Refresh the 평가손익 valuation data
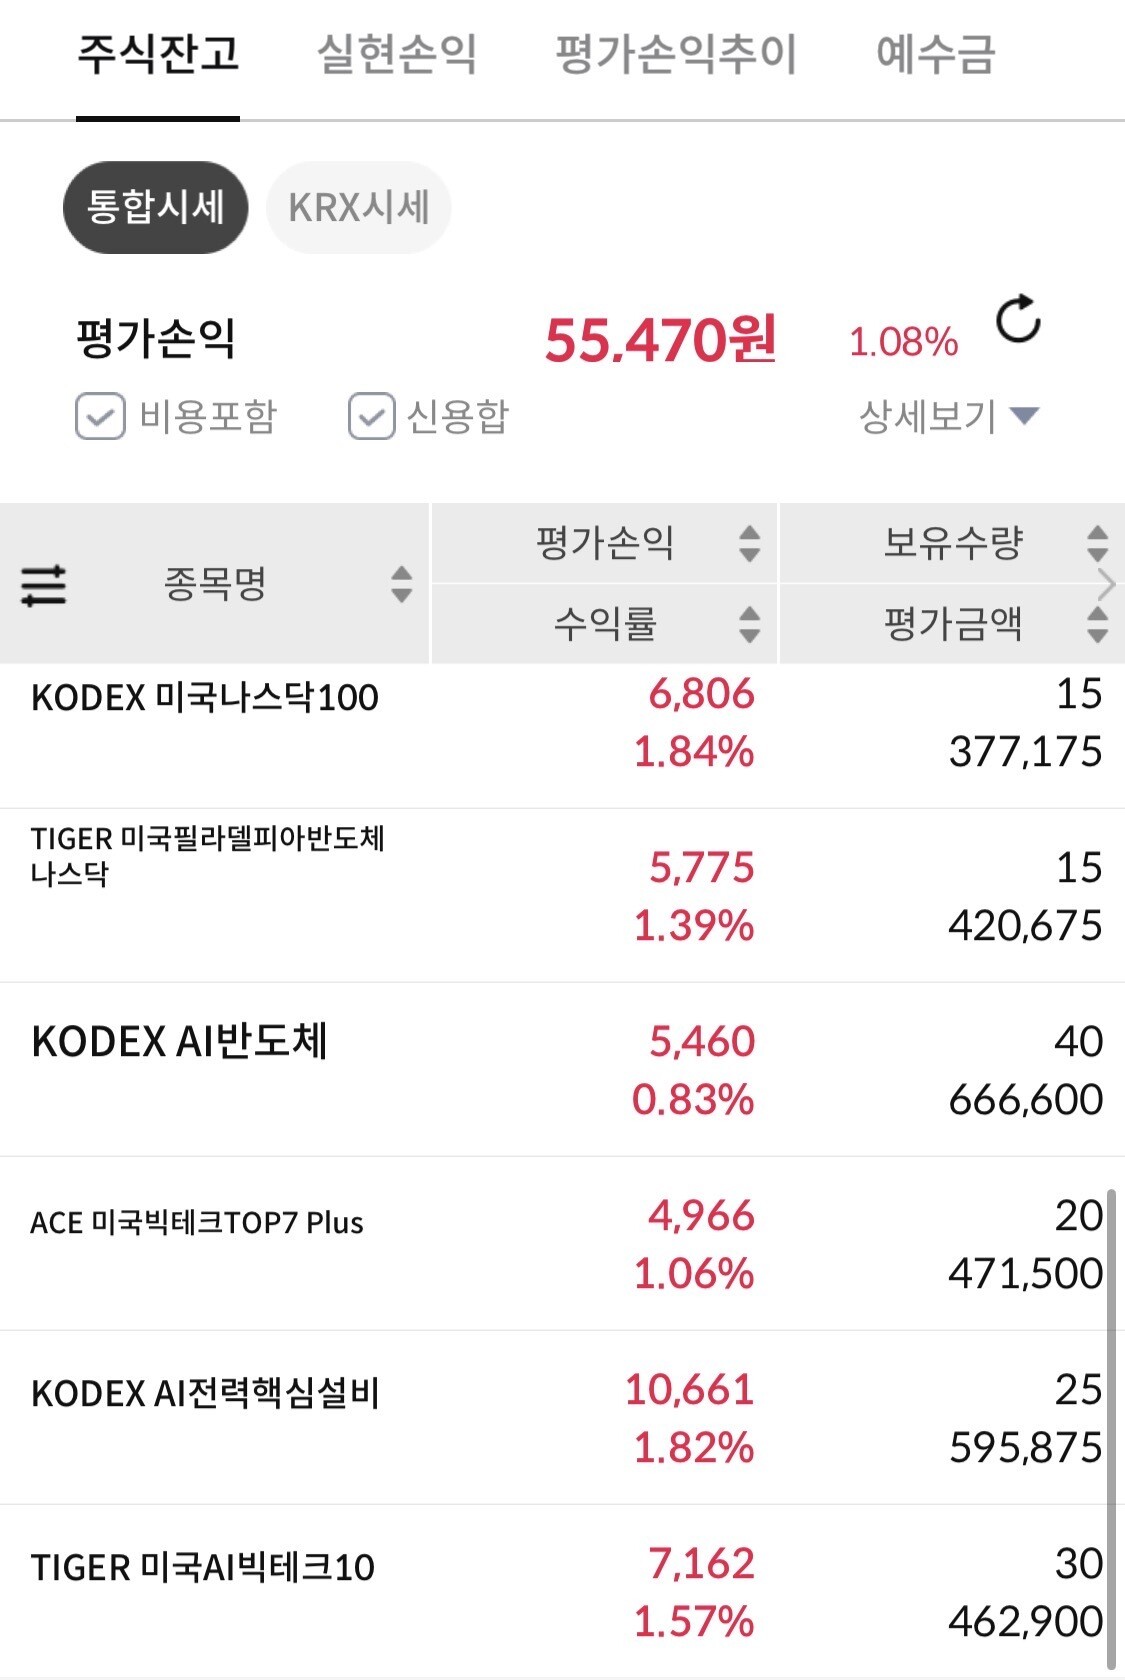This screenshot has width=1125, height=1680. point(1018,320)
